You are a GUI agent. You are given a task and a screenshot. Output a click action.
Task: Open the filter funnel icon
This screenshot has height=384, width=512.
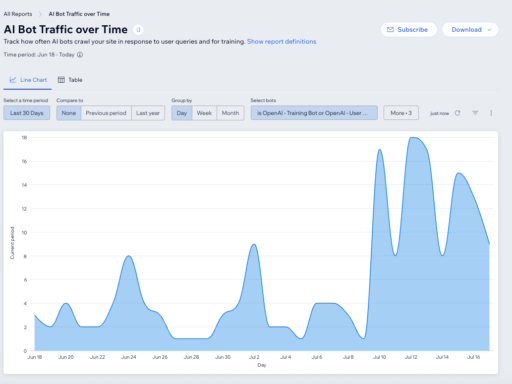tap(475, 113)
